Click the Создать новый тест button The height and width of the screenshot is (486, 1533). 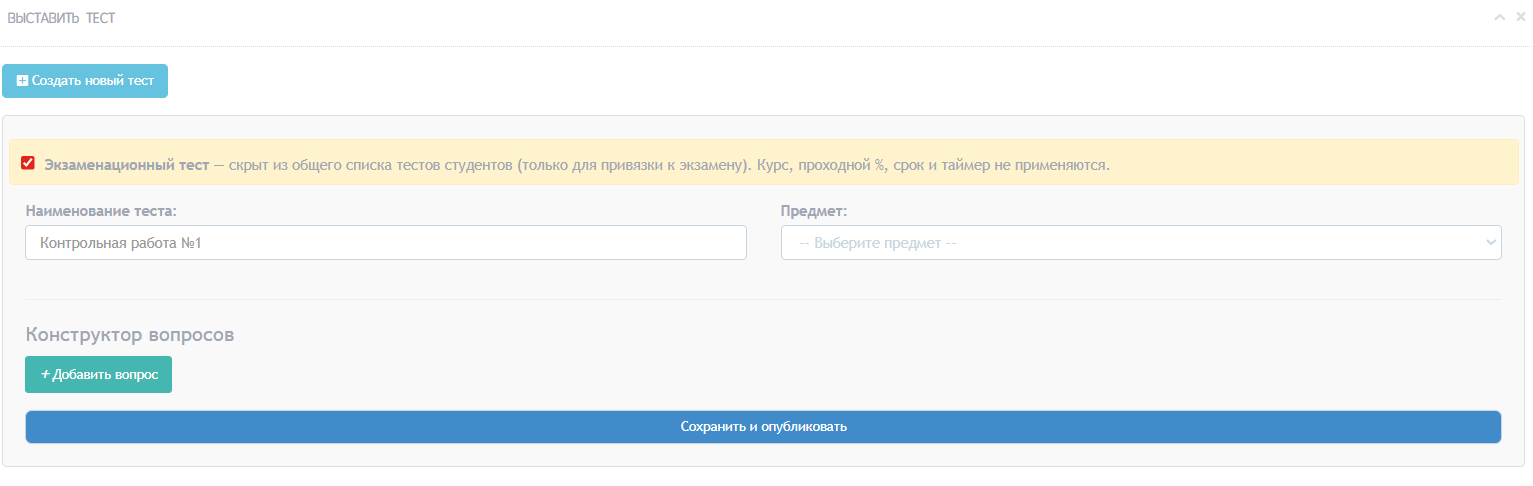(85, 81)
